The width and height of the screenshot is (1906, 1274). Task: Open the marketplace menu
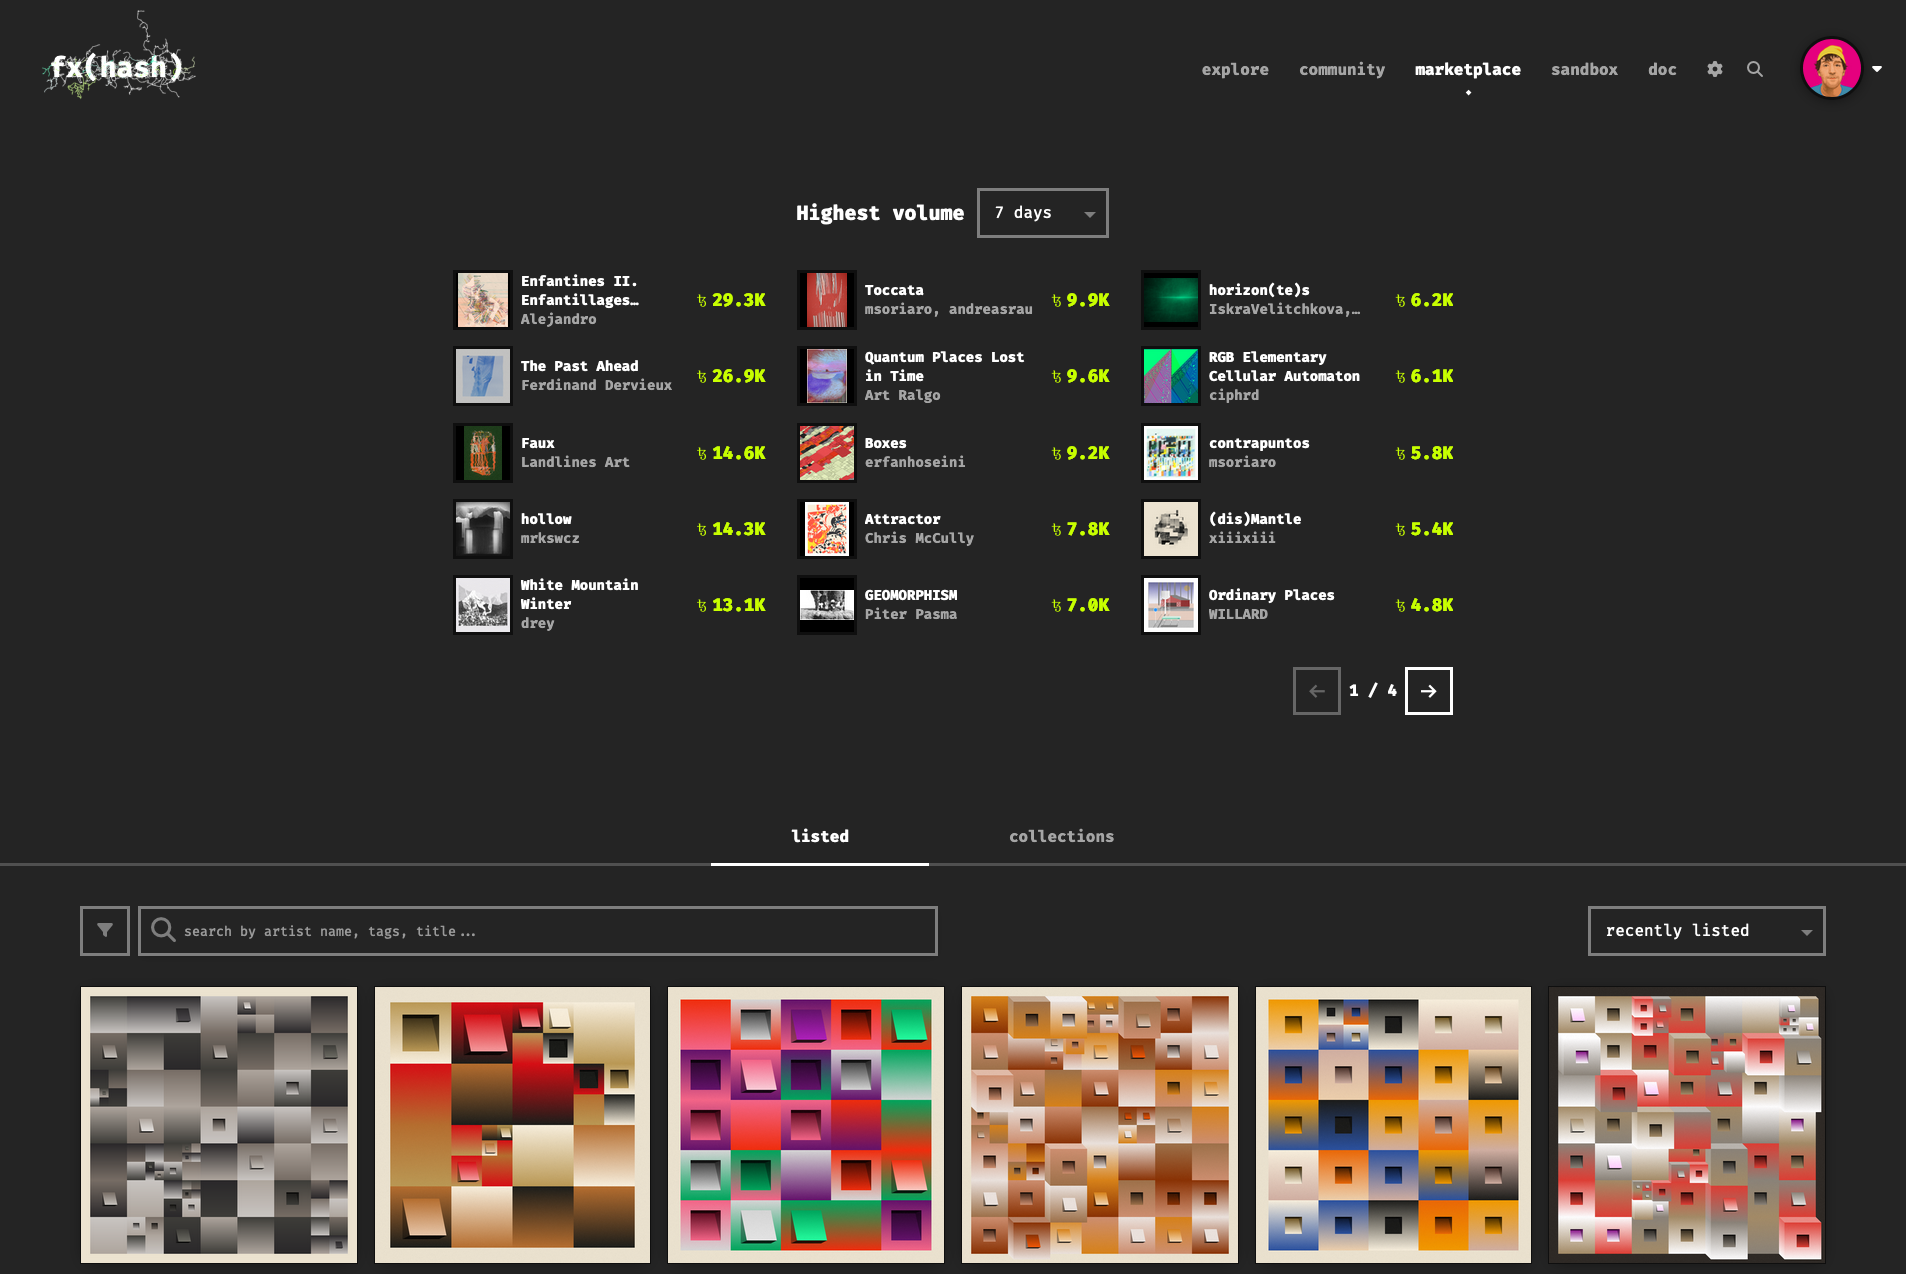pos(1468,69)
